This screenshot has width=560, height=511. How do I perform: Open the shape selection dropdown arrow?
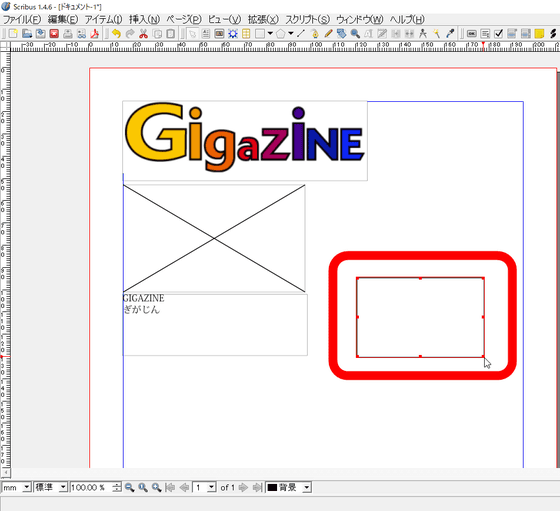(270, 34)
